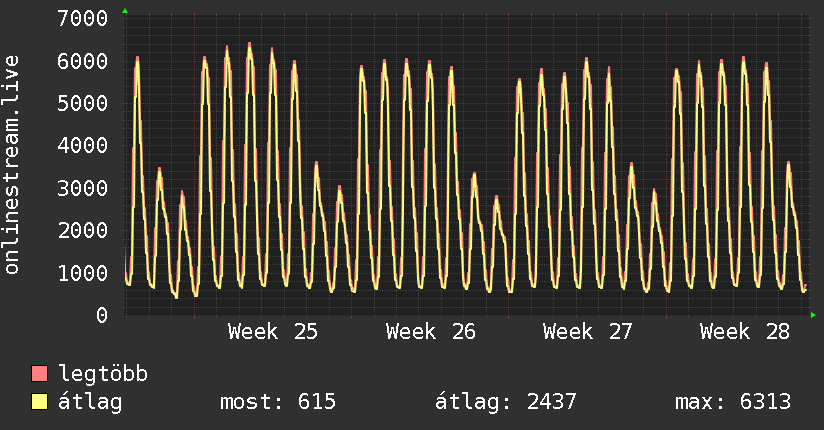The width and height of the screenshot is (824, 430).
Task: Click the átlag: 2437 statistic
Action: 506,402
